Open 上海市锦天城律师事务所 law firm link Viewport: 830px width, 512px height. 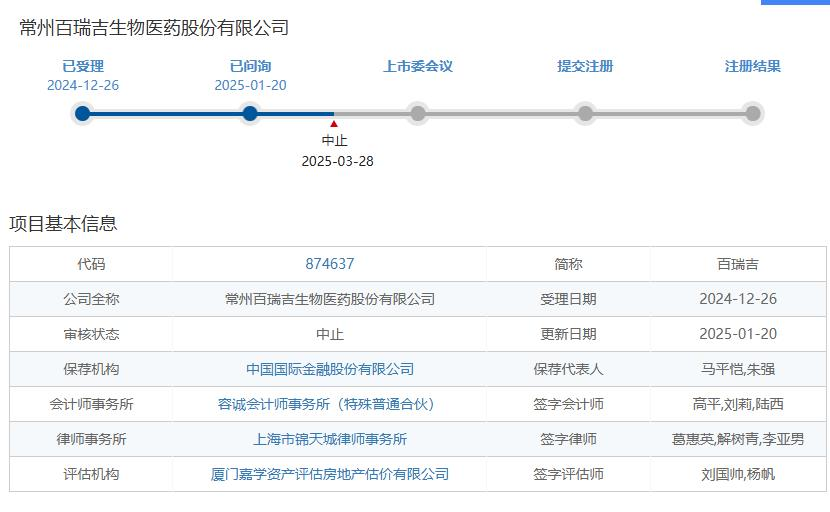click(x=329, y=439)
